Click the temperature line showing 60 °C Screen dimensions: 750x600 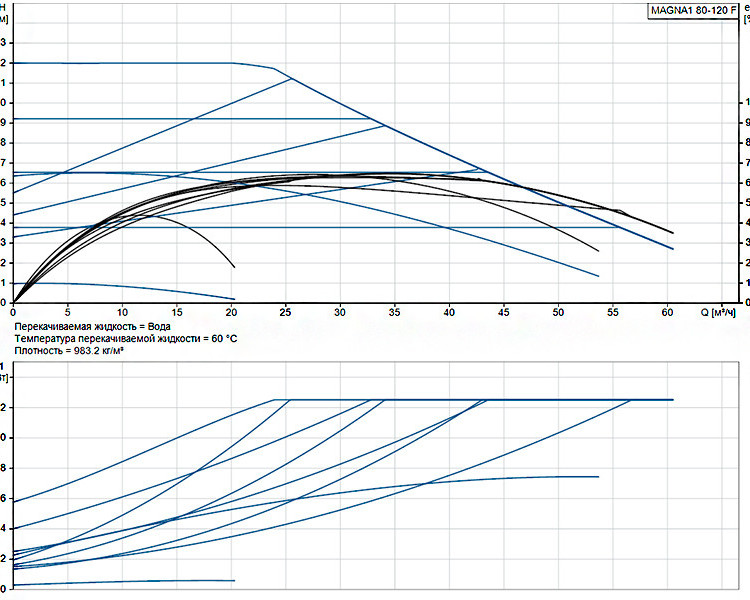point(125,339)
